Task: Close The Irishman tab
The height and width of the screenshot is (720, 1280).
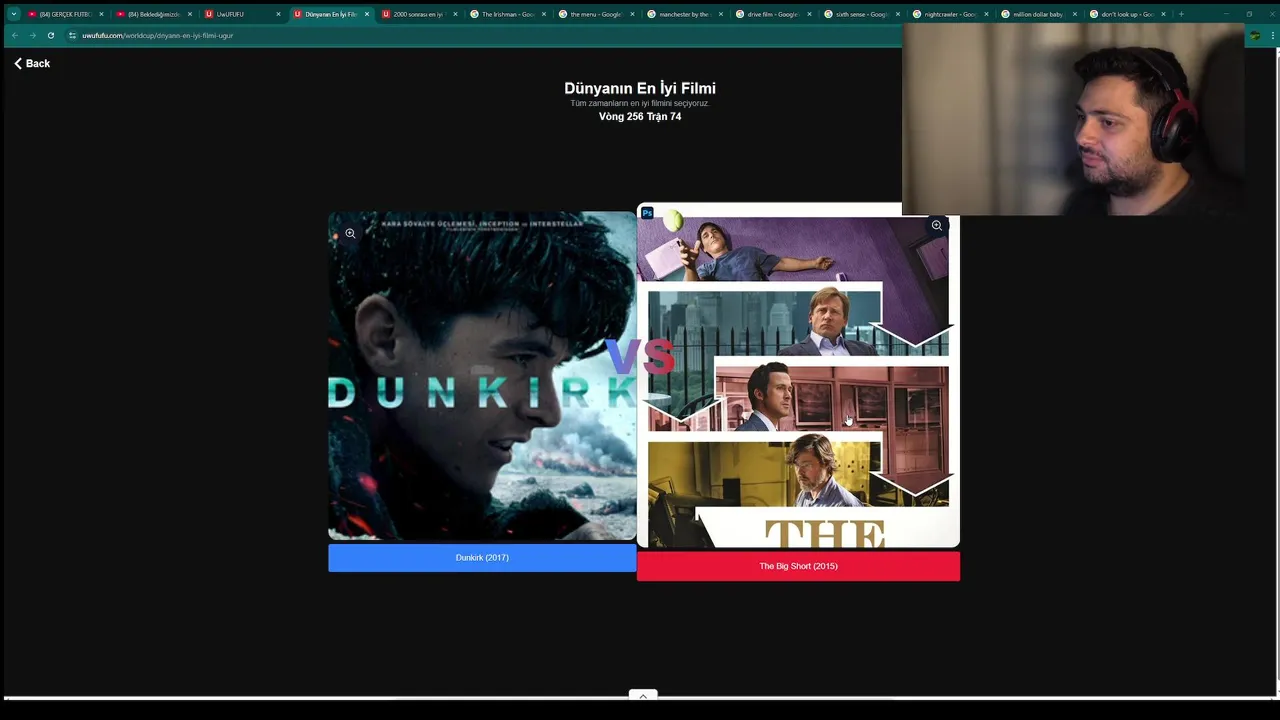Action: [544, 14]
